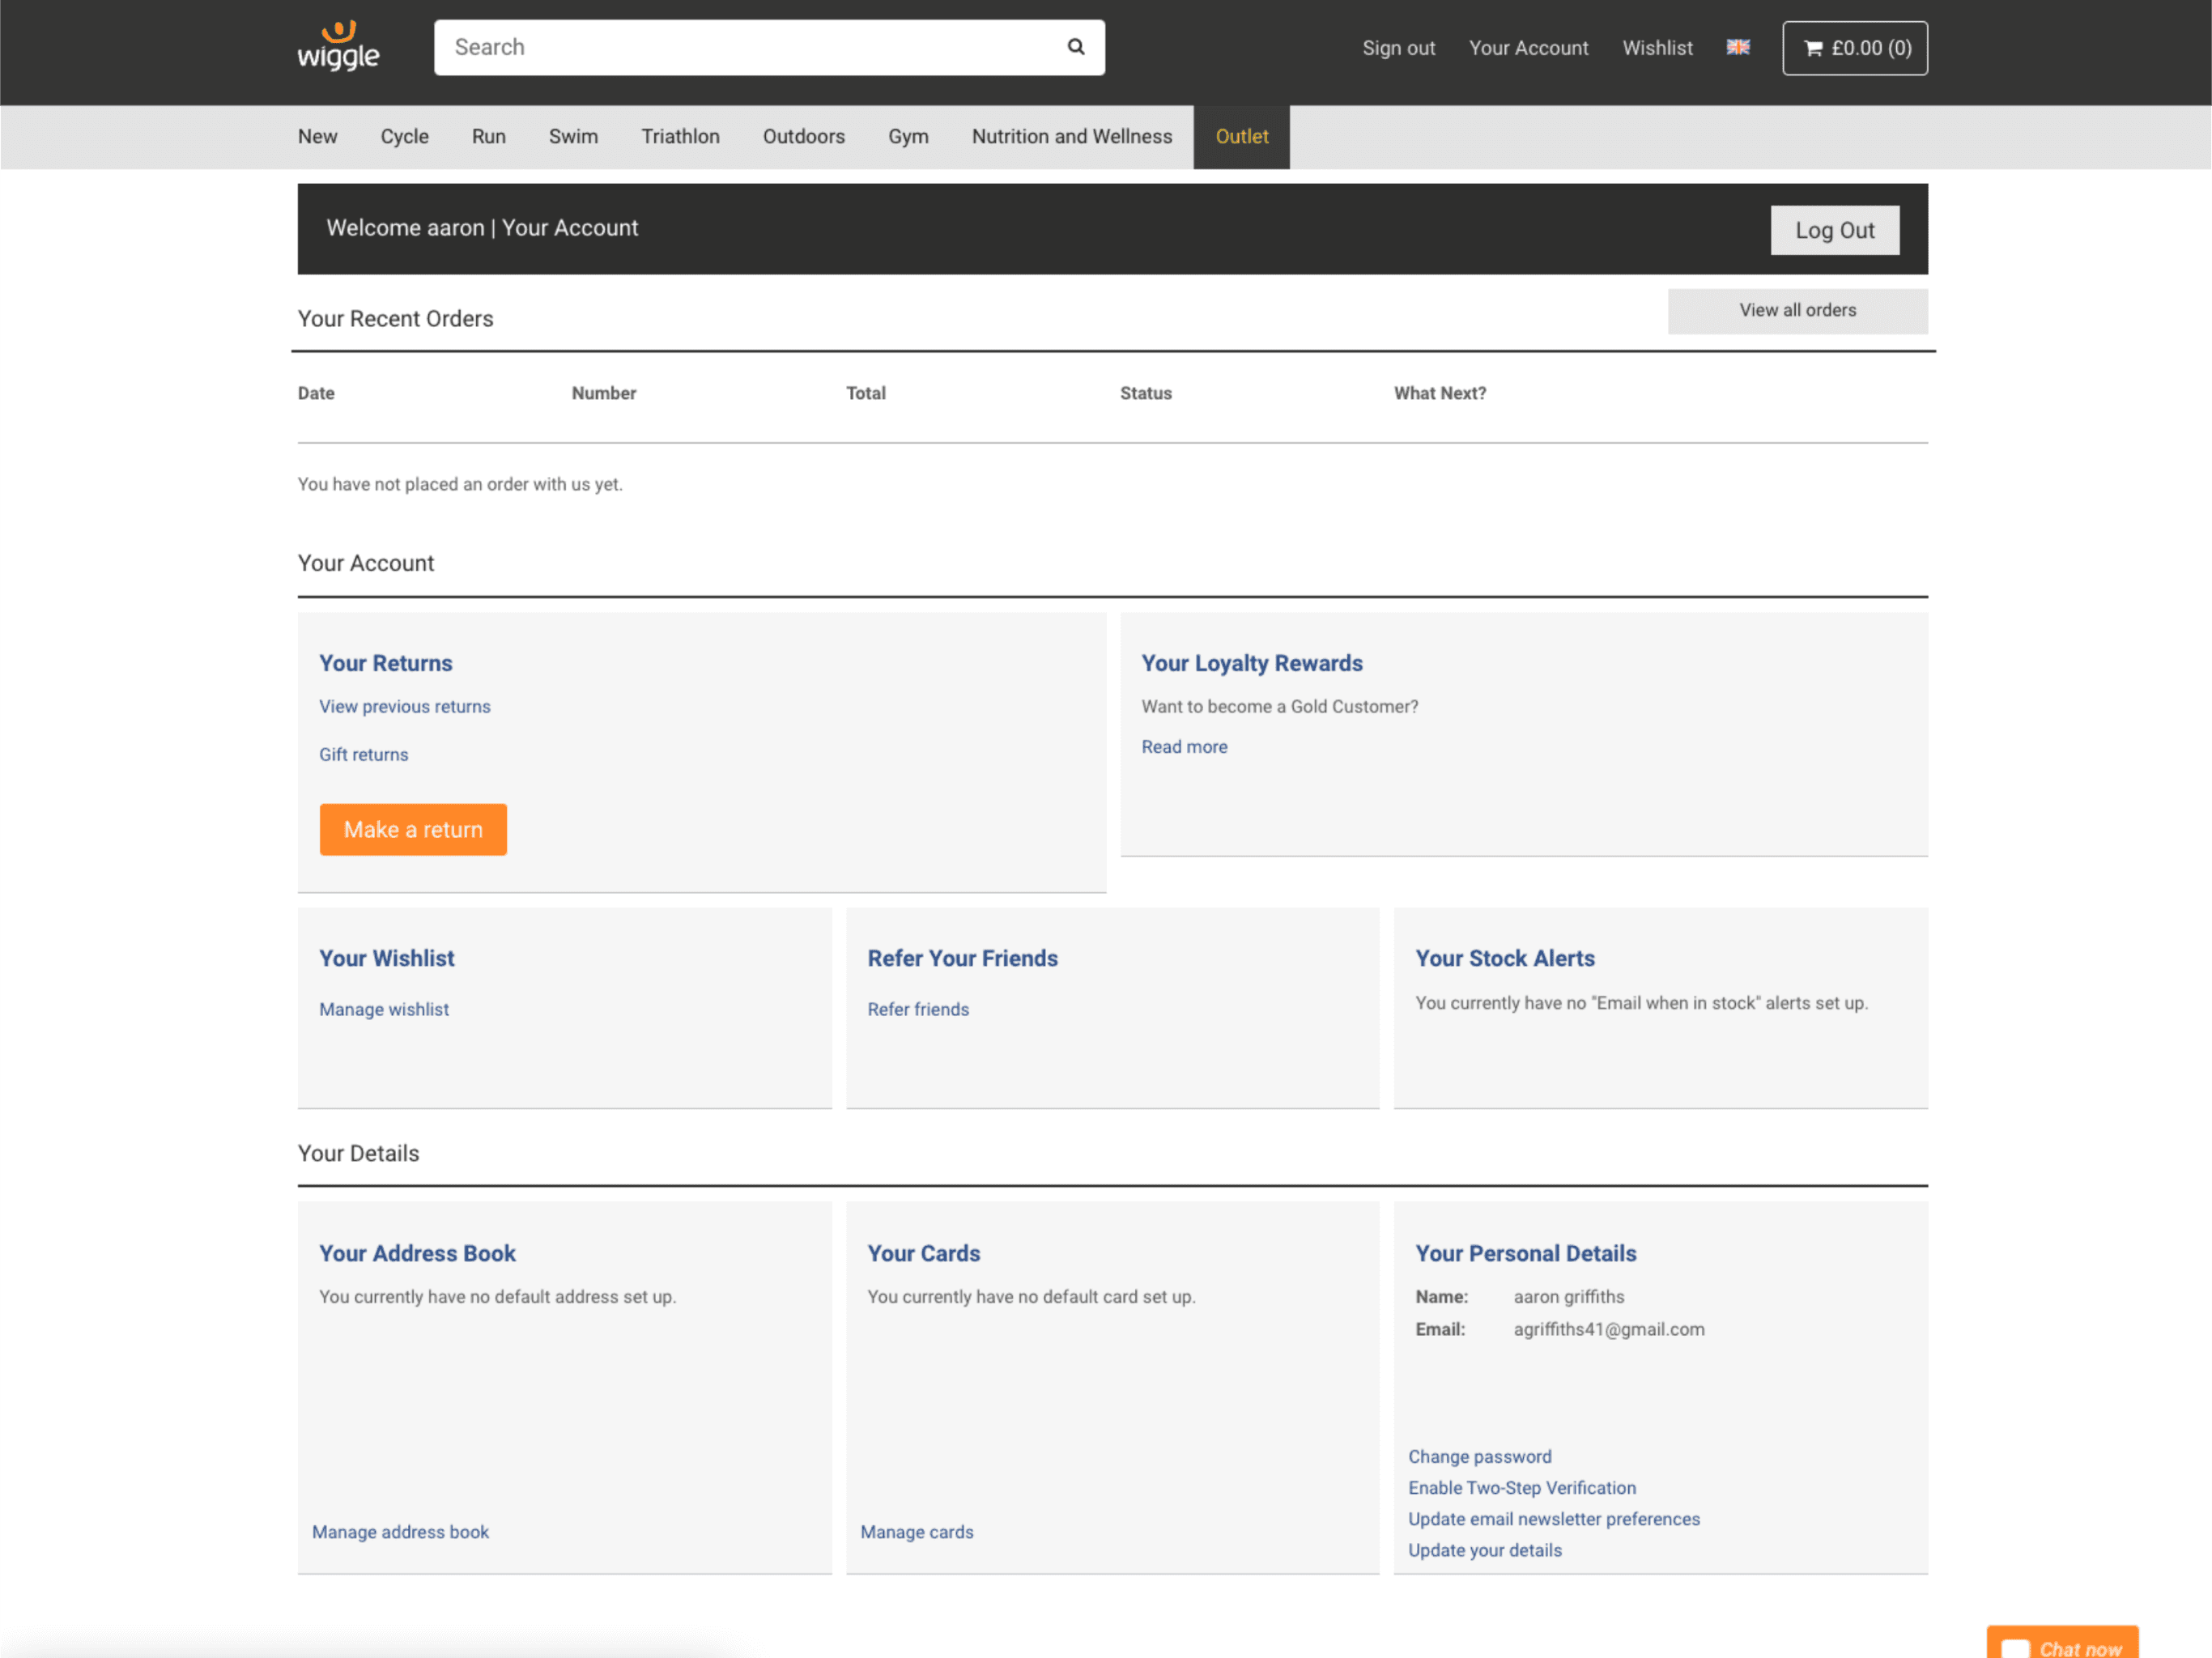2212x1658 pixels.
Task: Click Sign out in header
Action: (x=1397, y=48)
